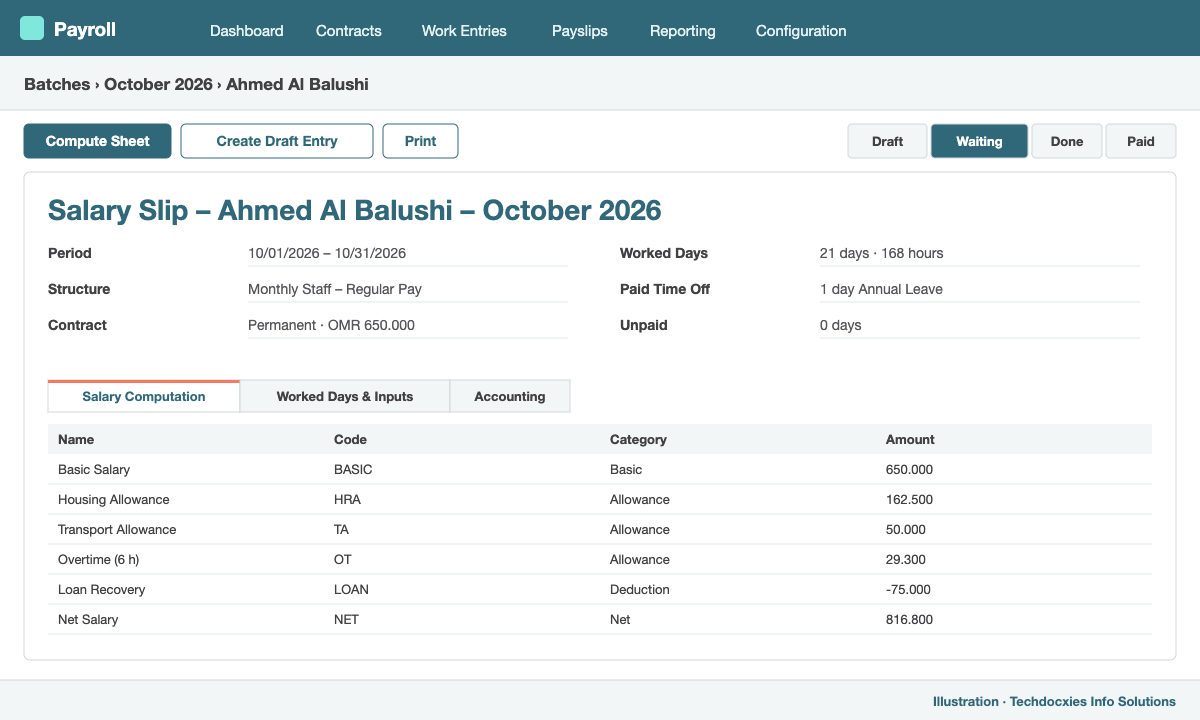
Task: Click the Compute Sheet button
Action: coord(98,141)
